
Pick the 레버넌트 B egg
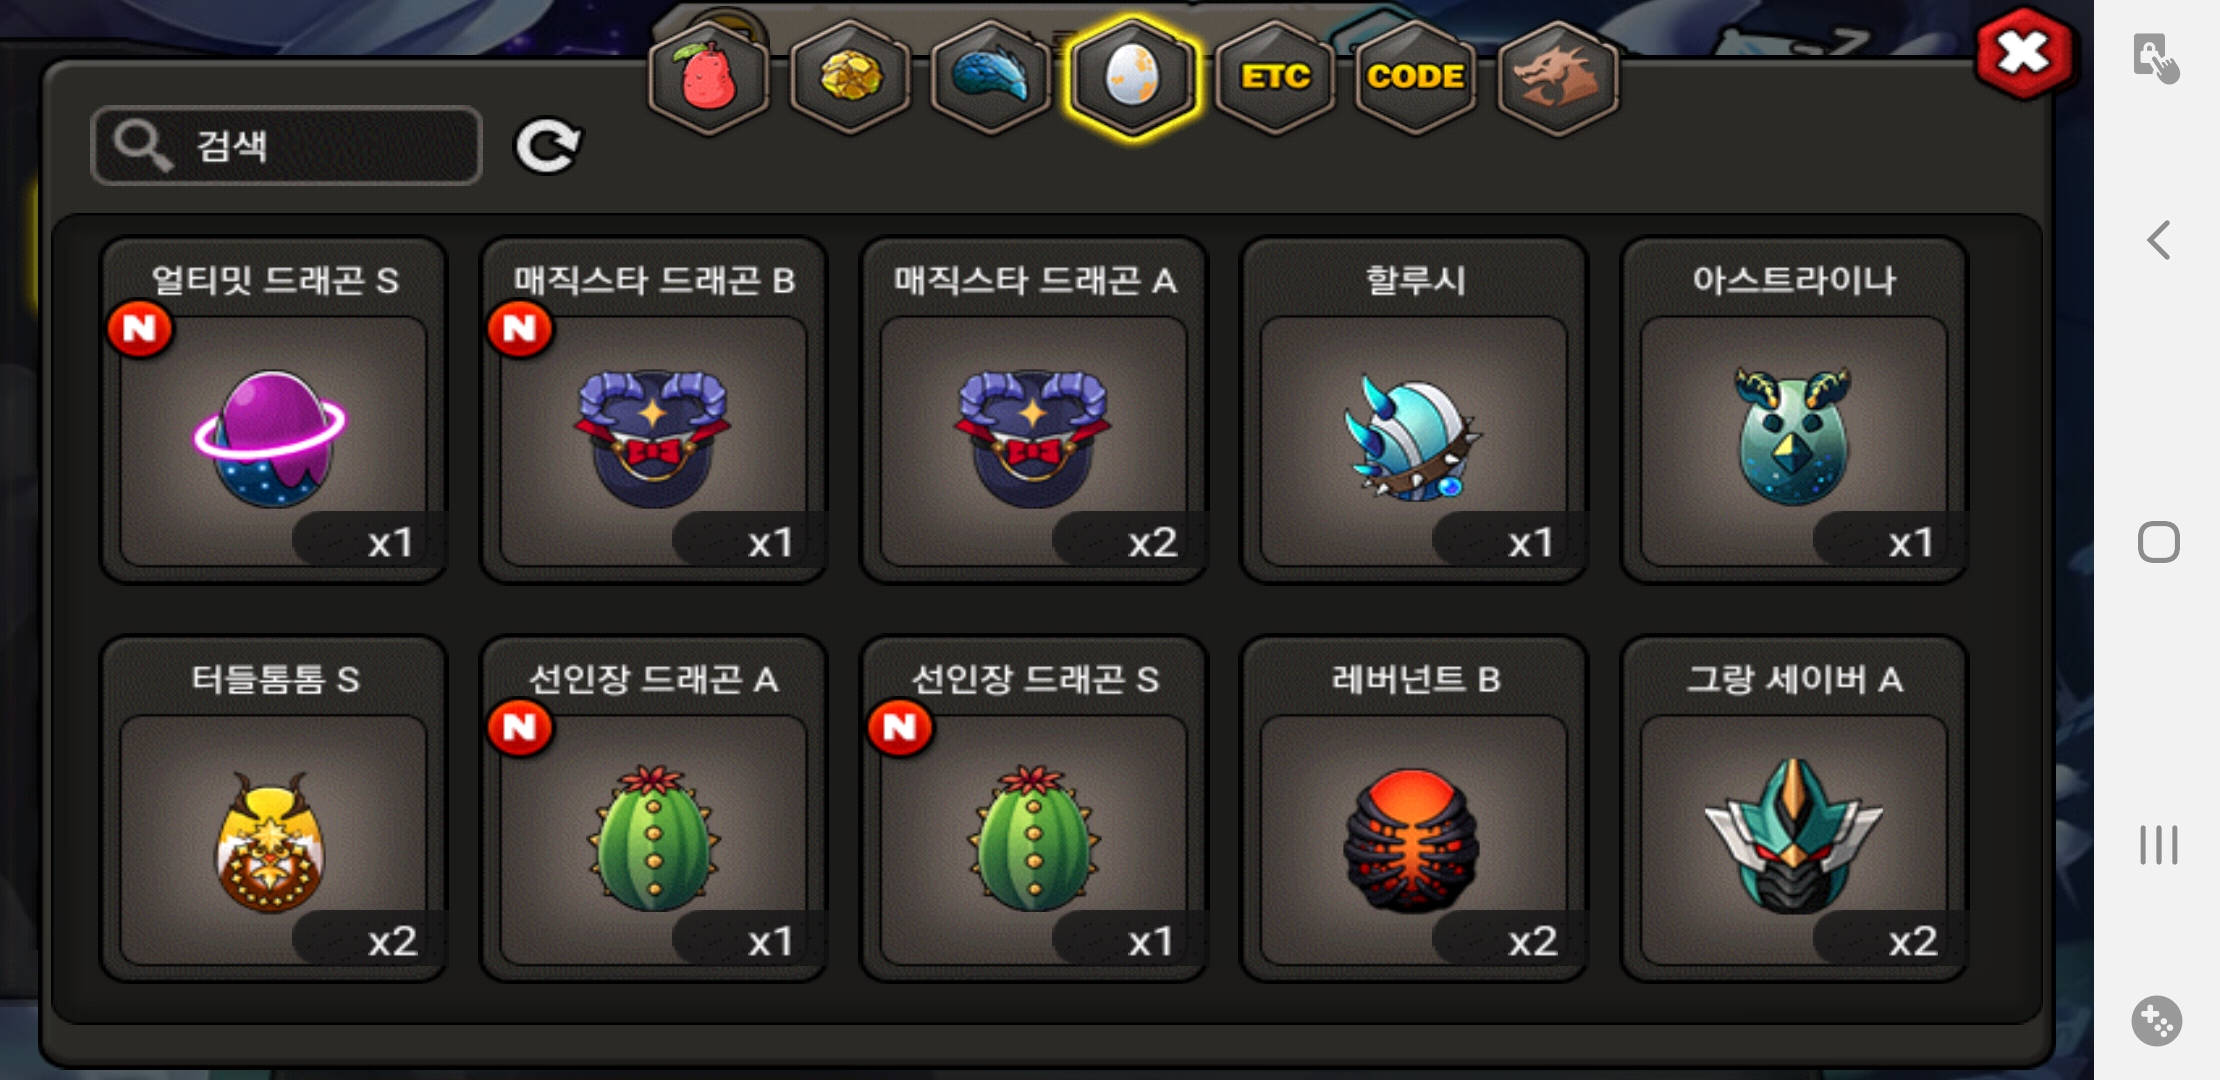point(1414,809)
